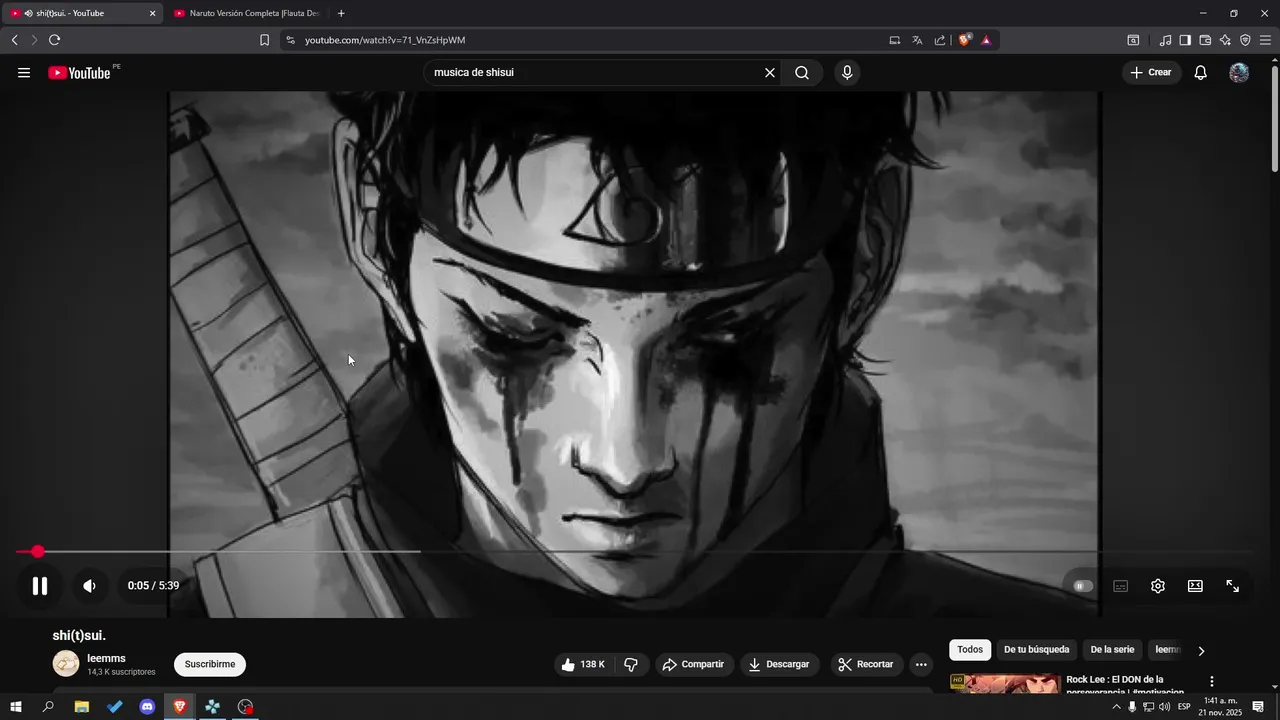Show more filter chips with right arrow
Image resolution: width=1280 pixels, height=720 pixels.
(x=1201, y=651)
